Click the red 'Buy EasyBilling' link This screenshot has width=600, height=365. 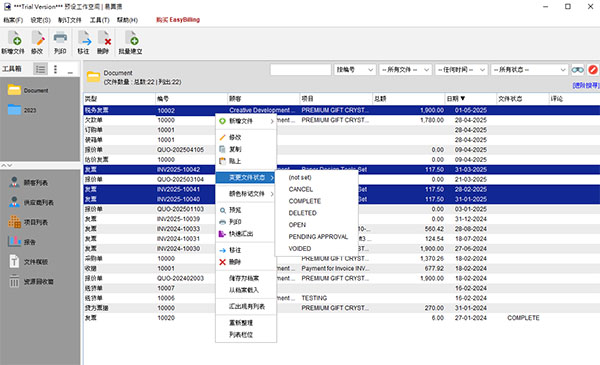click(178, 20)
